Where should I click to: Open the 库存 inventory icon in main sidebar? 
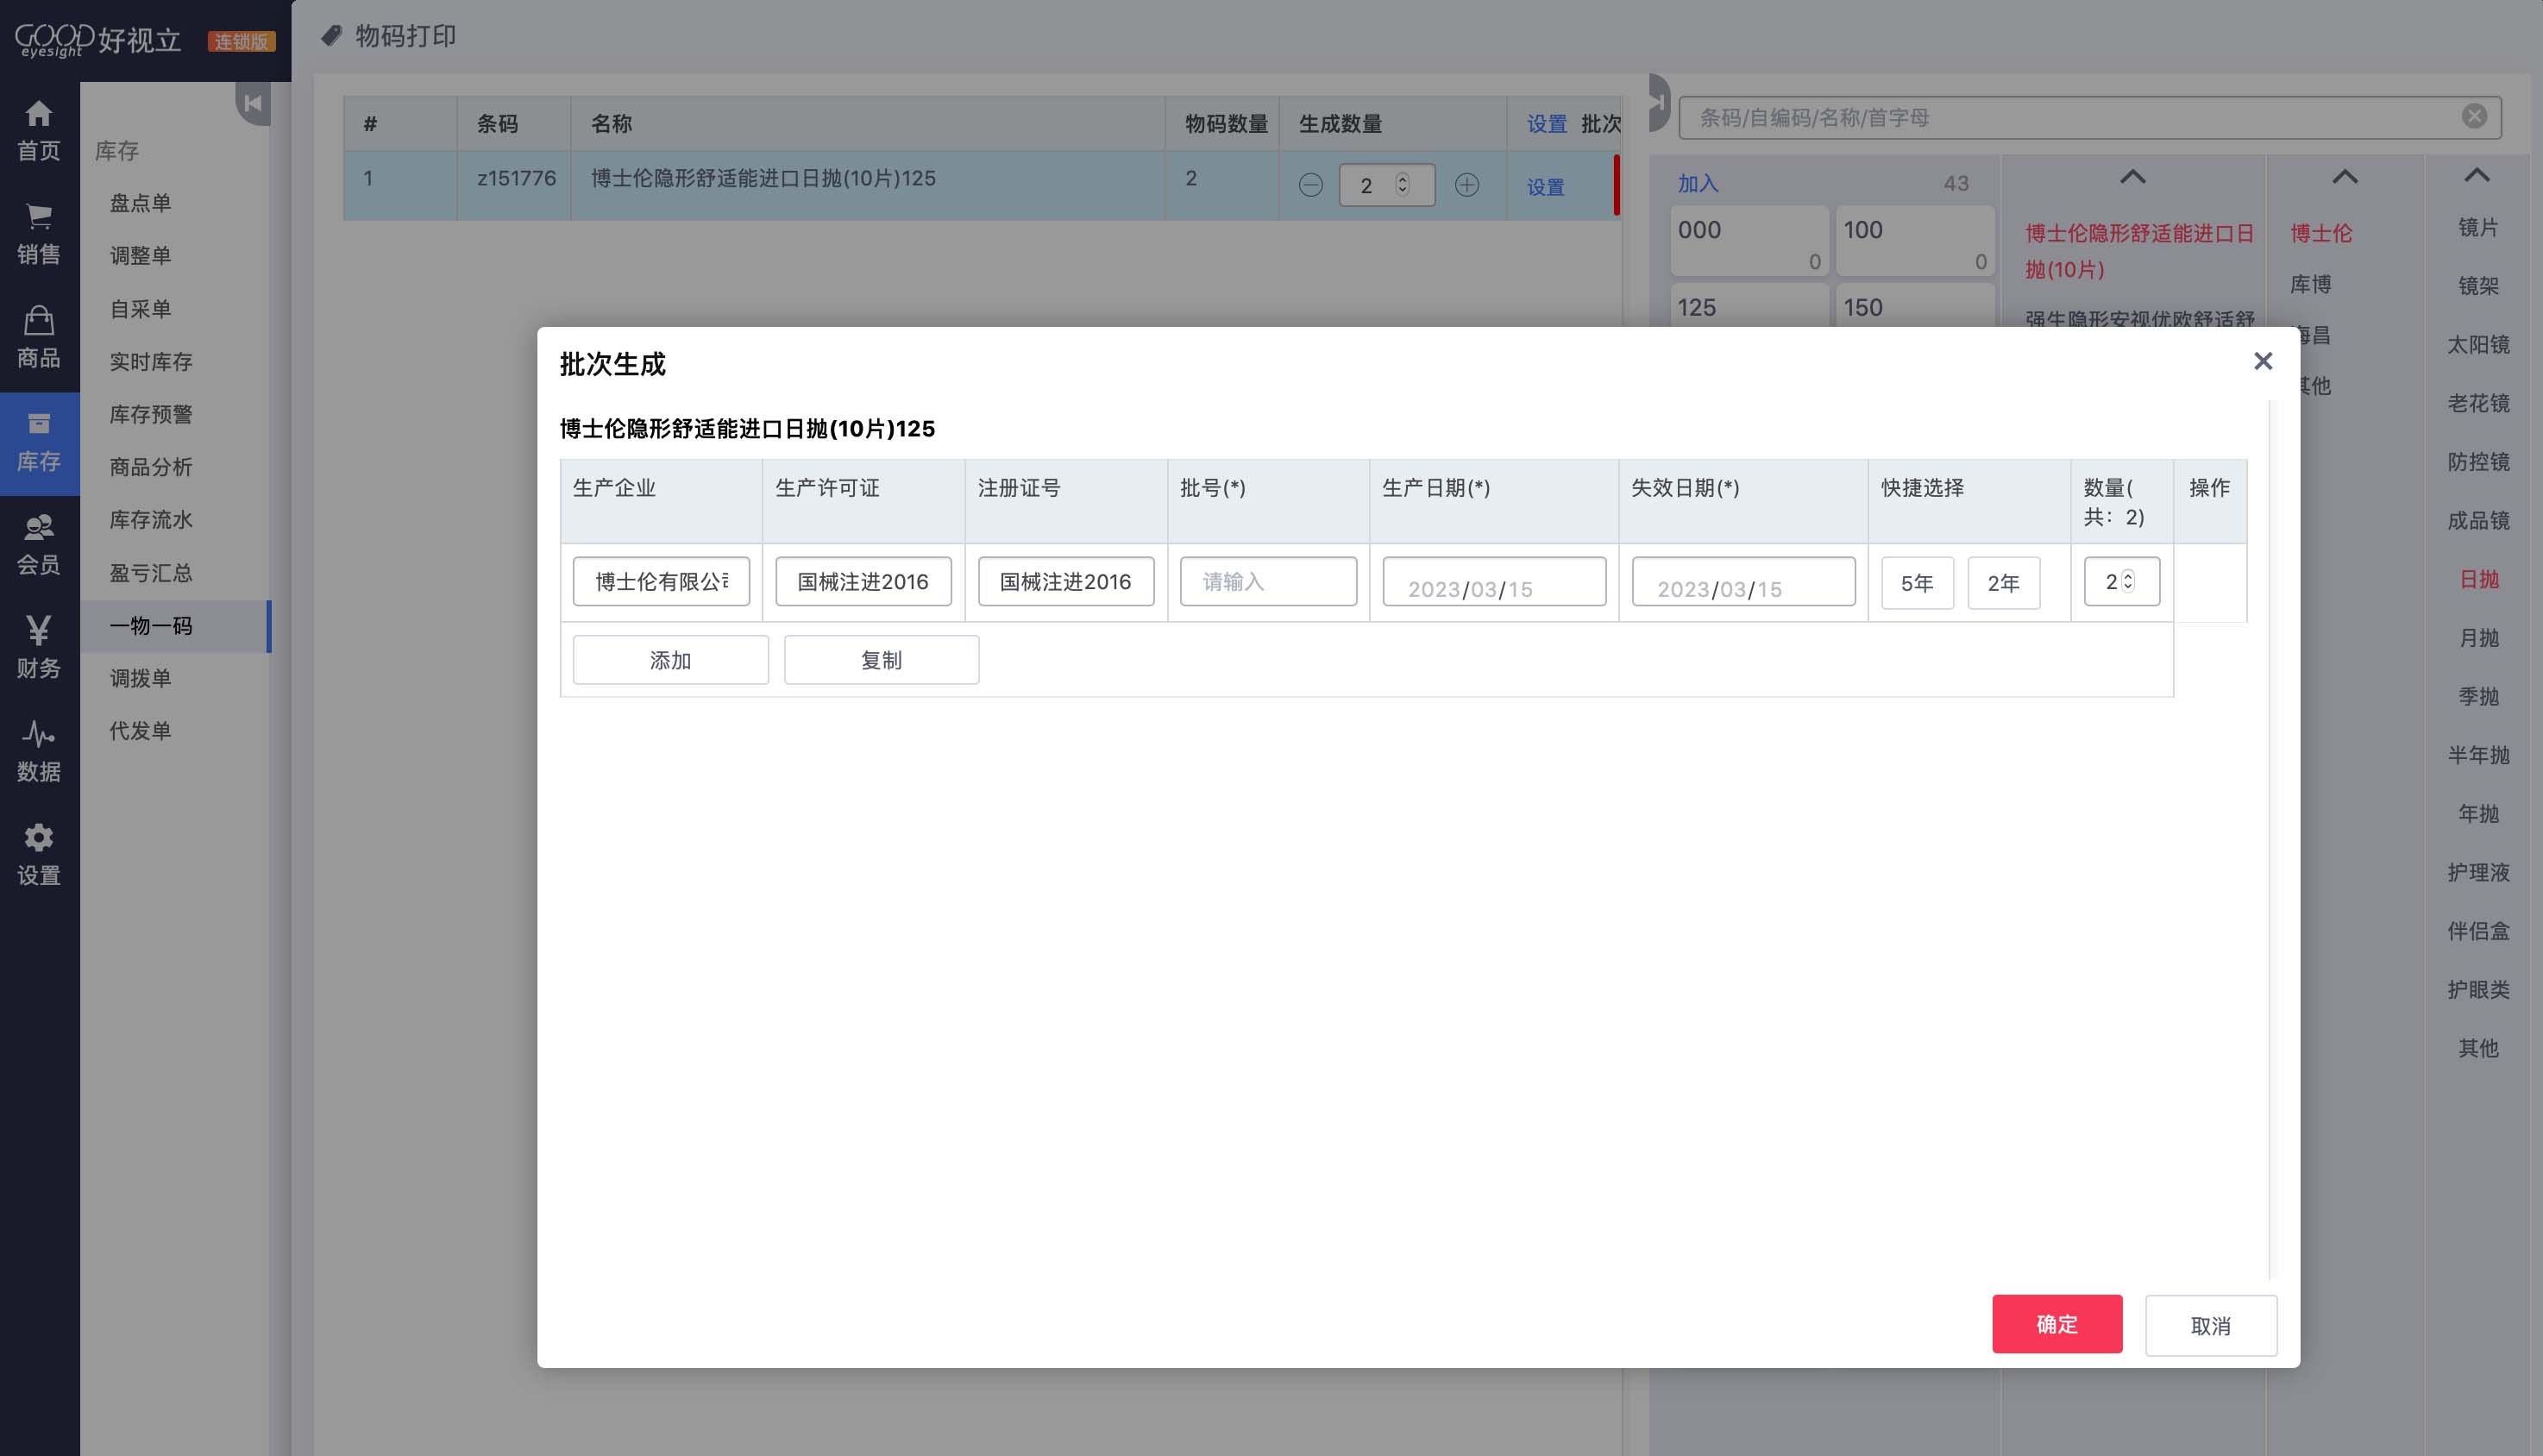click(39, 423)
